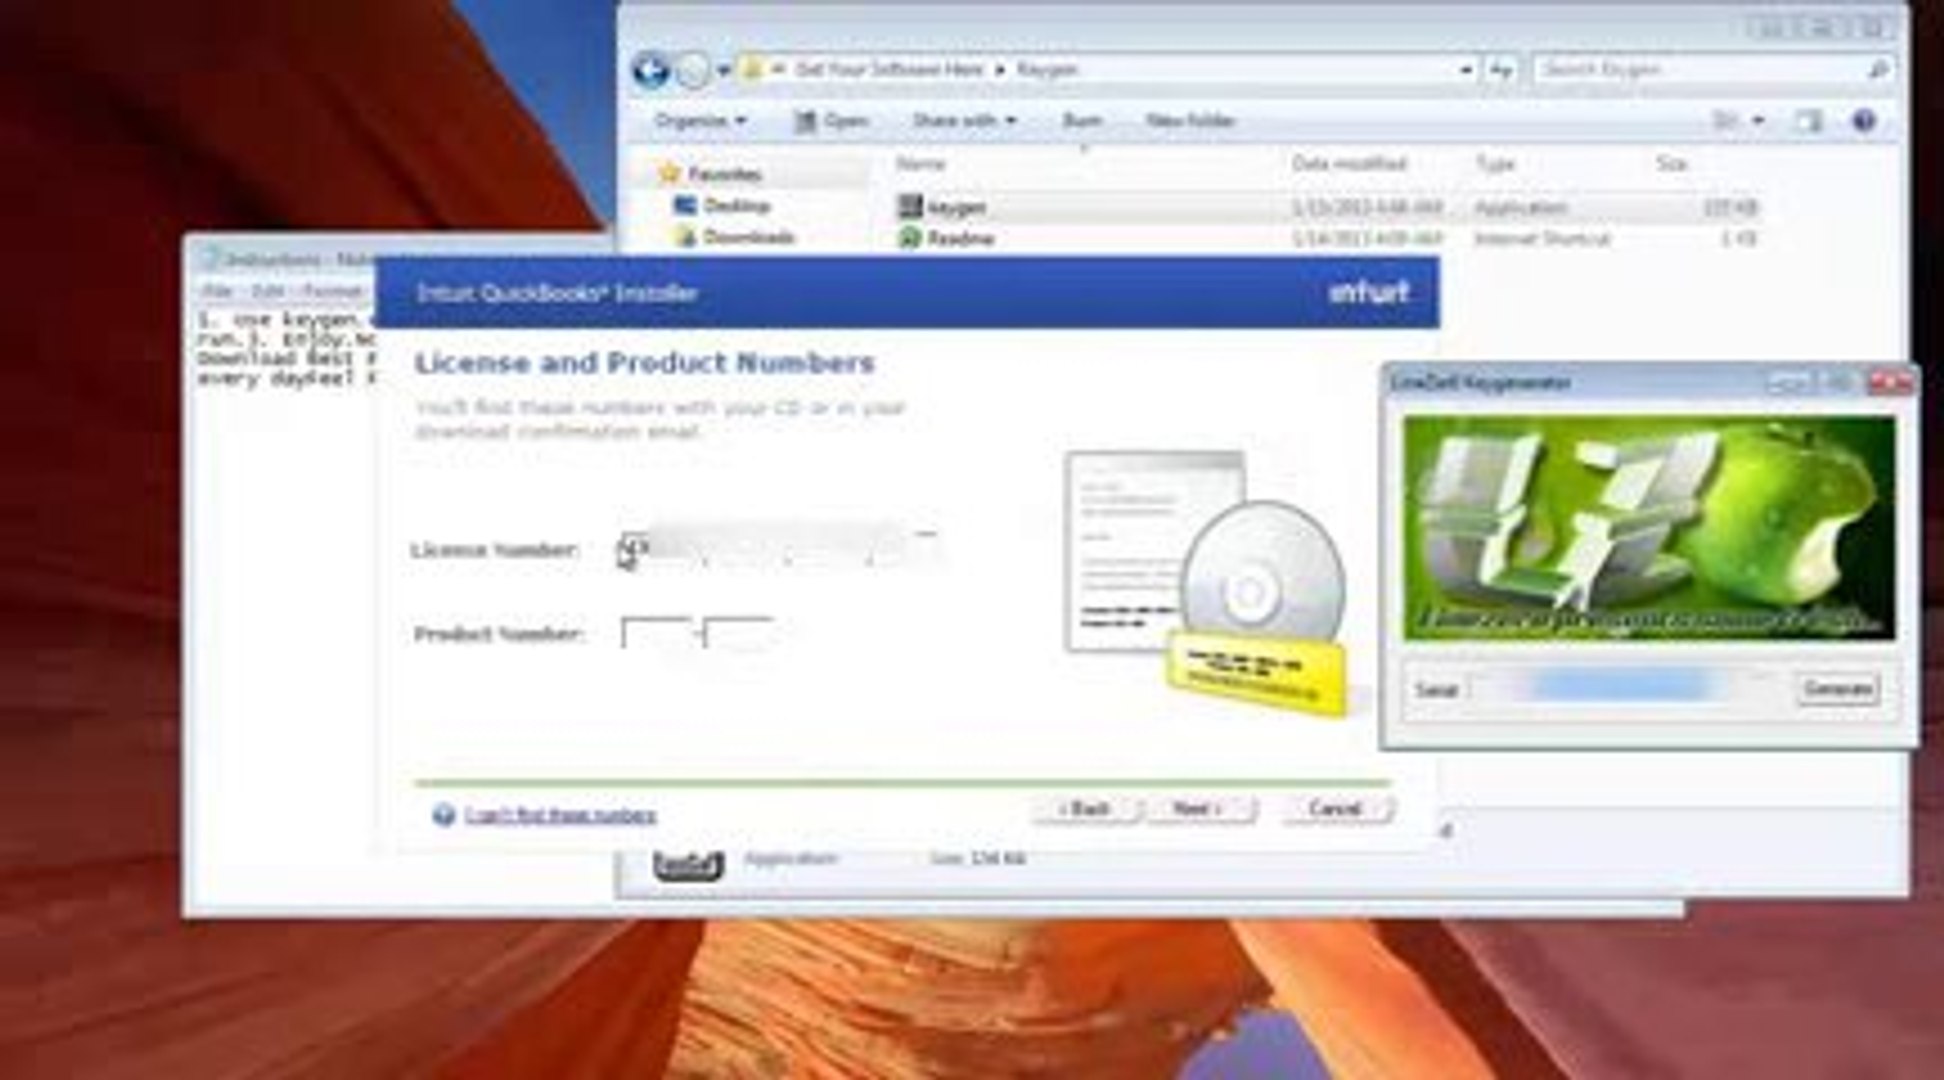Refresh the Keygen folder view

[1501, 70]
